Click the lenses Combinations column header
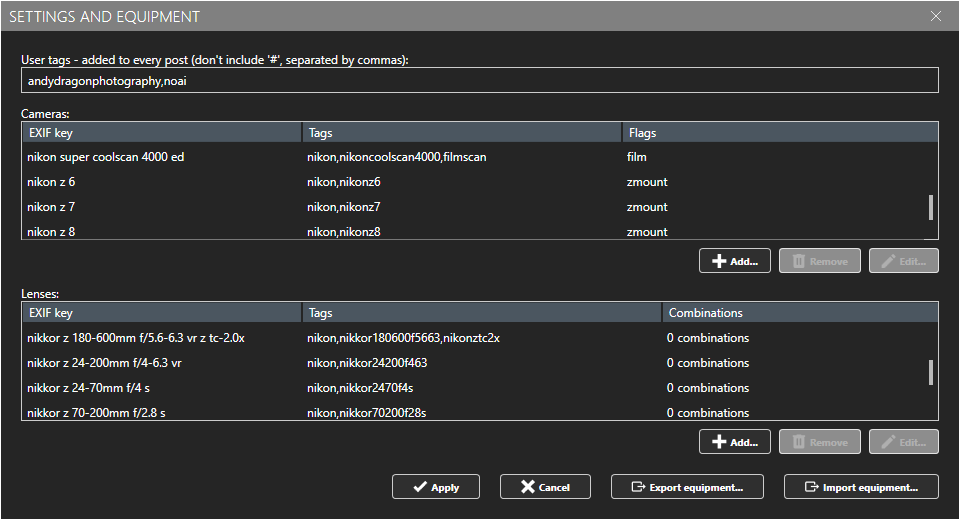 tap(800, 313)
